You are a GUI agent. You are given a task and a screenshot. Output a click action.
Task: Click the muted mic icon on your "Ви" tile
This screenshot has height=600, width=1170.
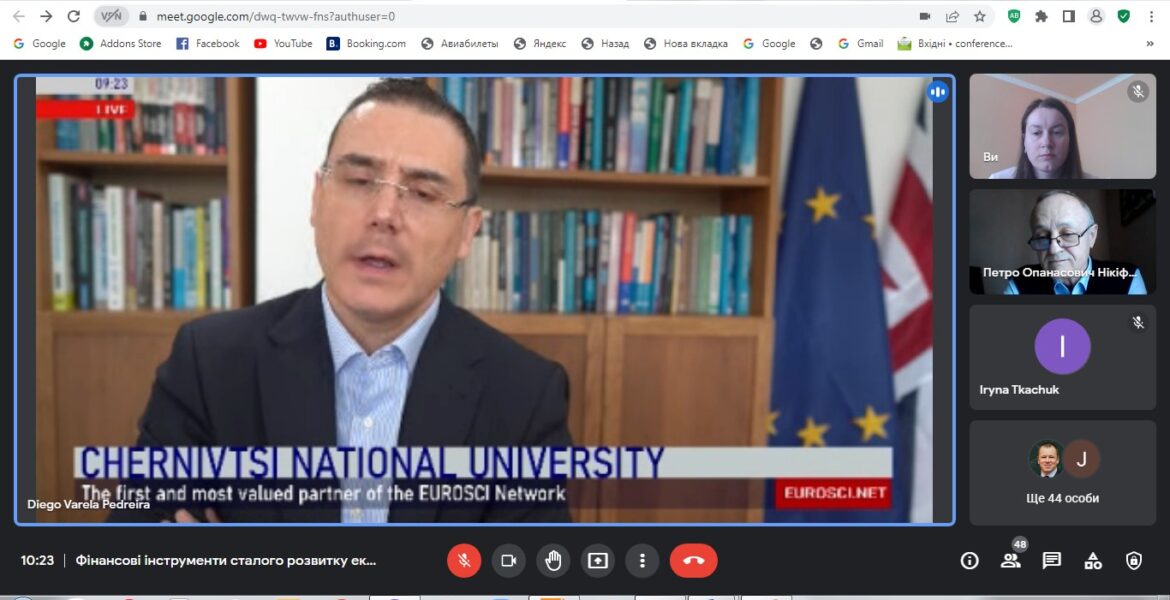point(1138,92)
